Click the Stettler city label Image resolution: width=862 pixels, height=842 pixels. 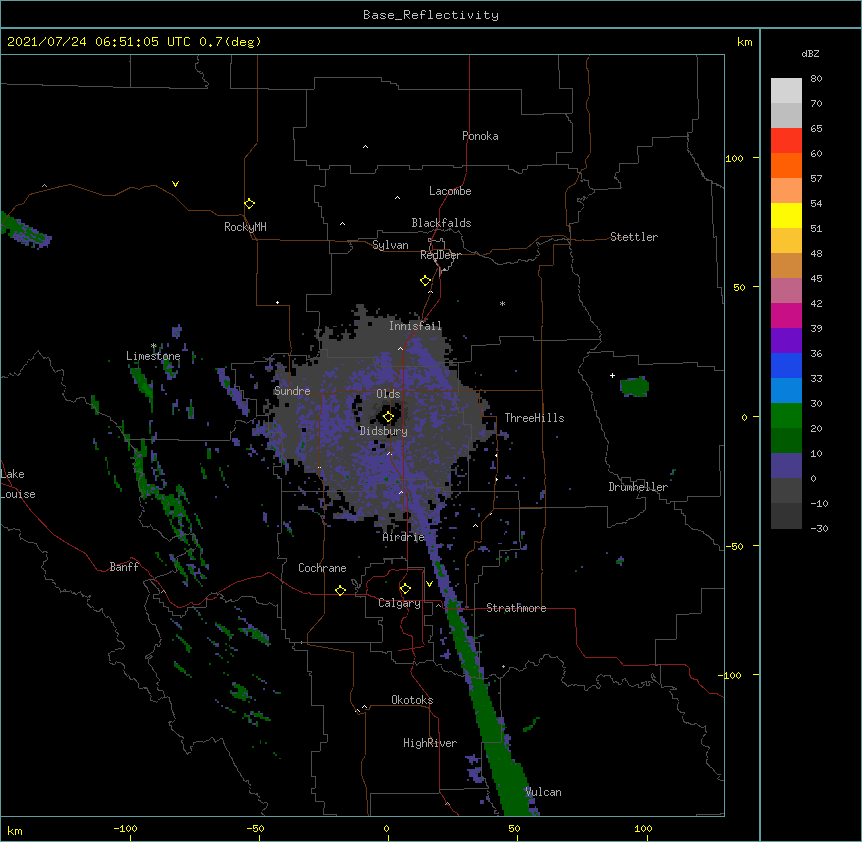tap(634, 237)
